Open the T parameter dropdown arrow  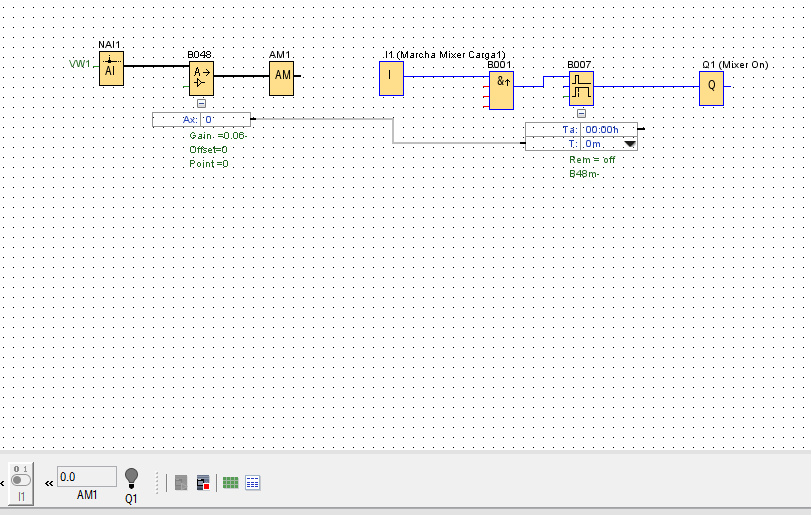630,144
